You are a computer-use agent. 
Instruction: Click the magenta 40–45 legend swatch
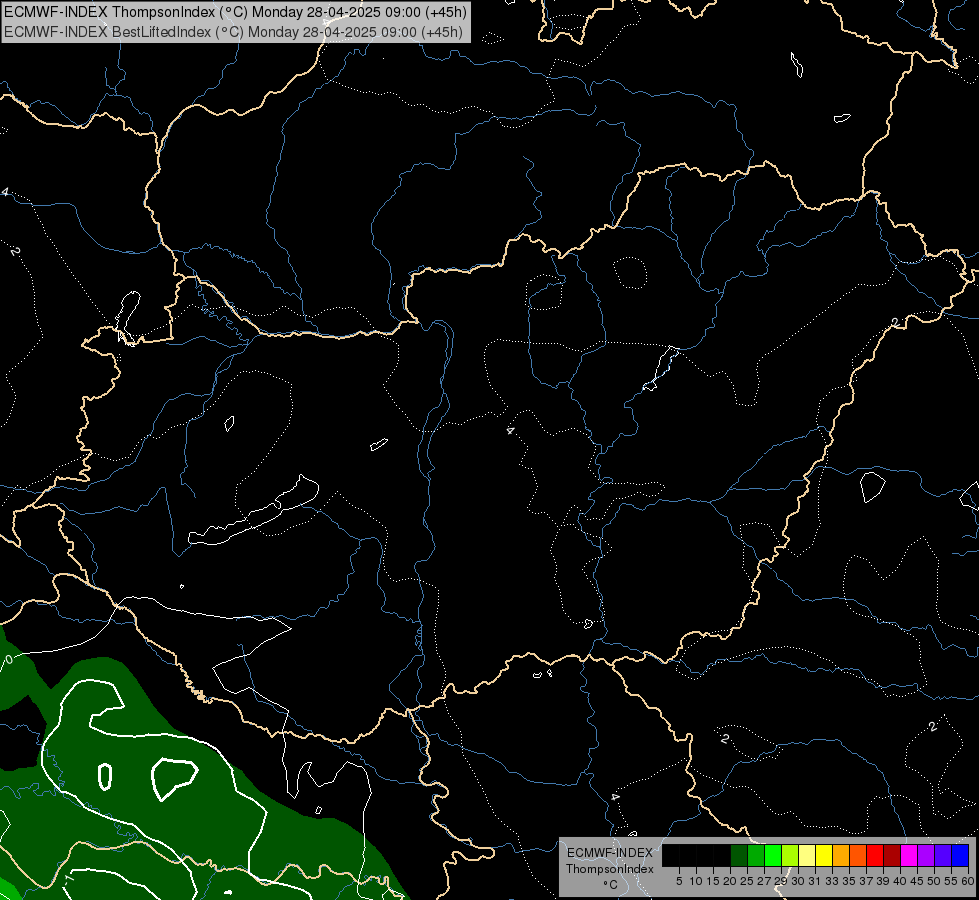tap(909, 855)
